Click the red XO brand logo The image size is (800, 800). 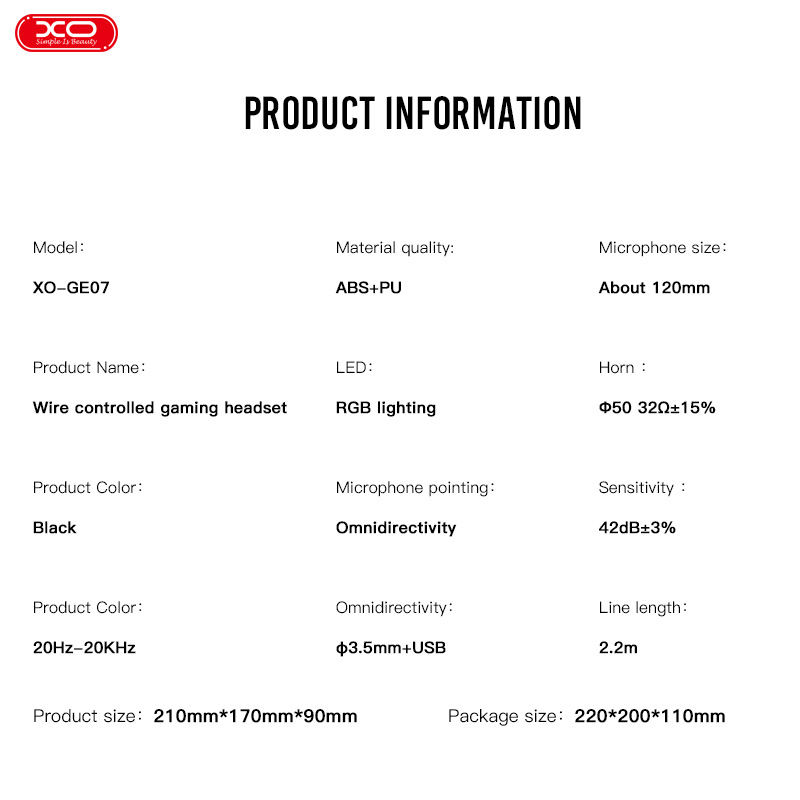67,31
